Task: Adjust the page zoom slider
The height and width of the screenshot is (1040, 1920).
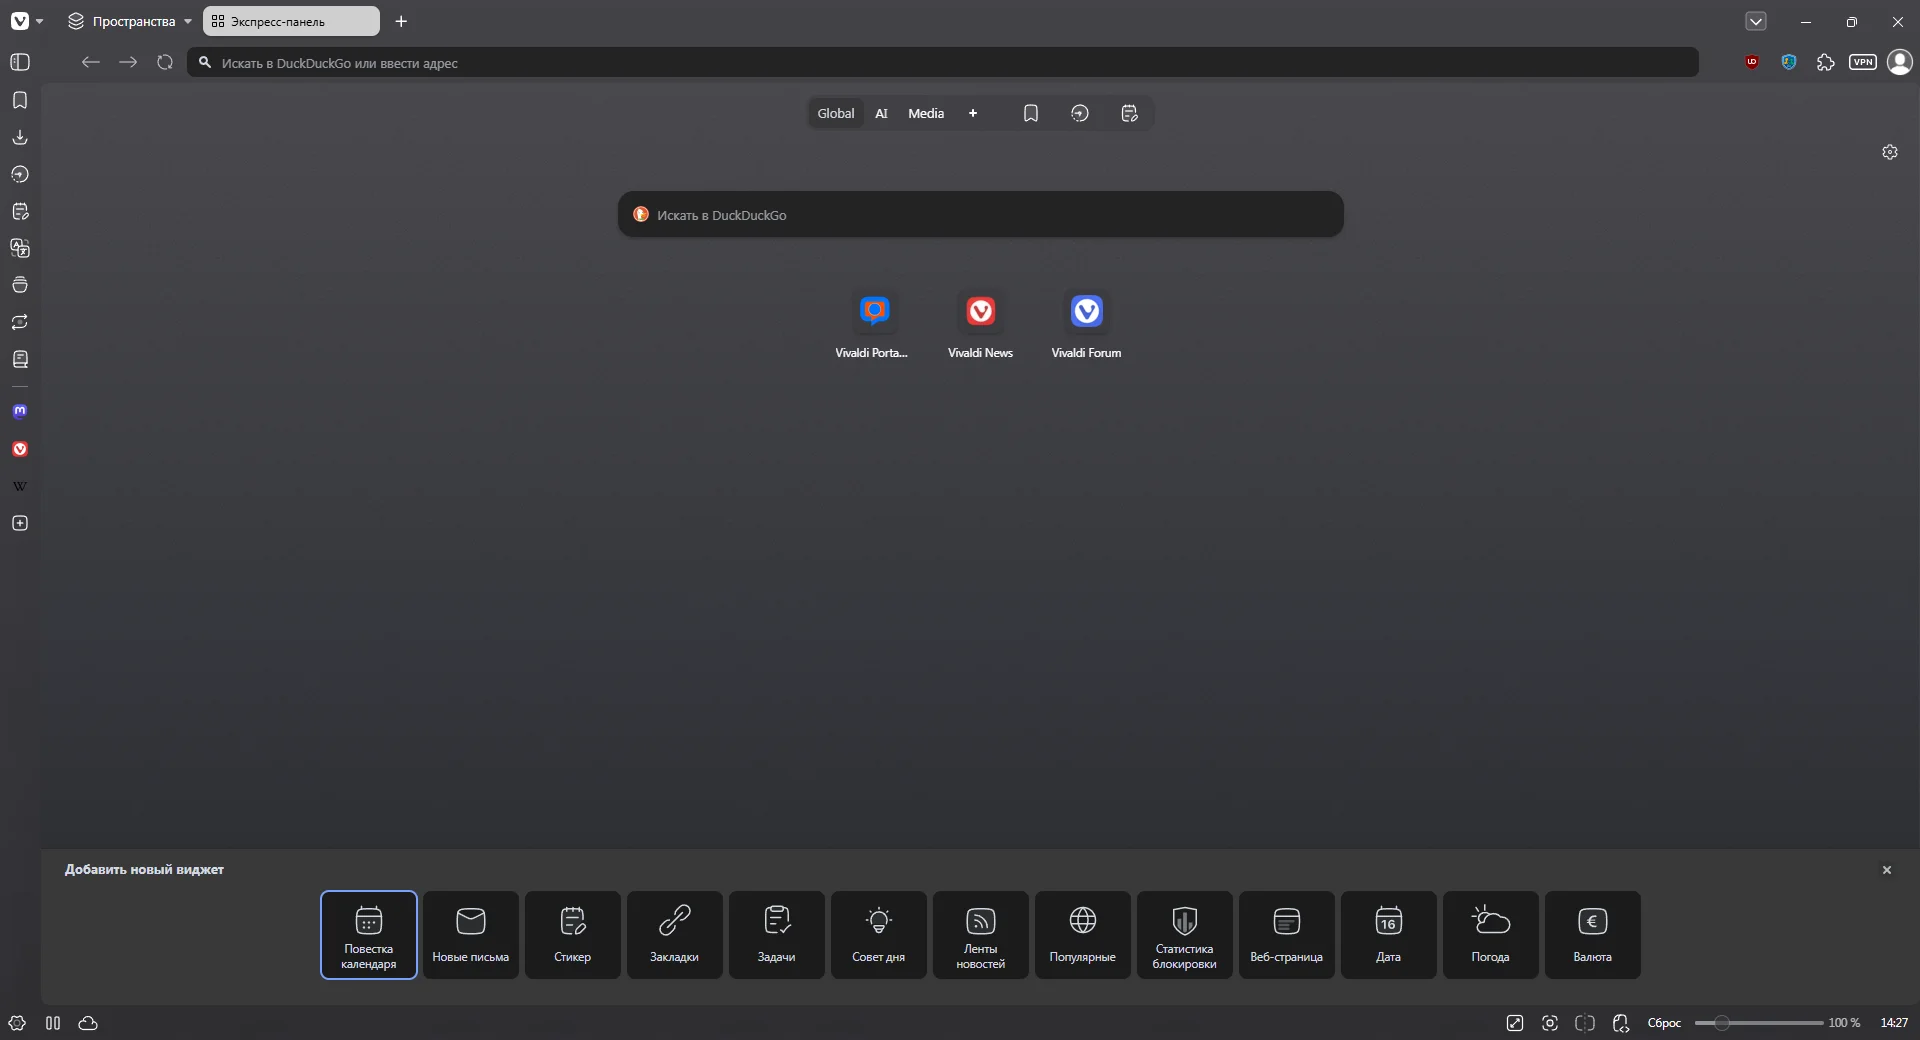Action: tap(1758, 1023)
